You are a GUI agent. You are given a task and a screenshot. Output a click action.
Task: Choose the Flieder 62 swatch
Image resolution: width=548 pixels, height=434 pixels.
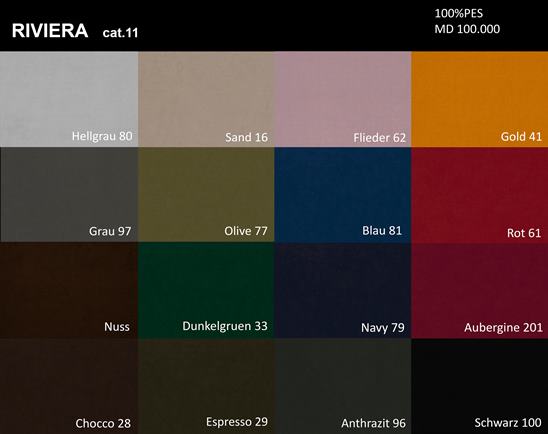pos(343,99)
